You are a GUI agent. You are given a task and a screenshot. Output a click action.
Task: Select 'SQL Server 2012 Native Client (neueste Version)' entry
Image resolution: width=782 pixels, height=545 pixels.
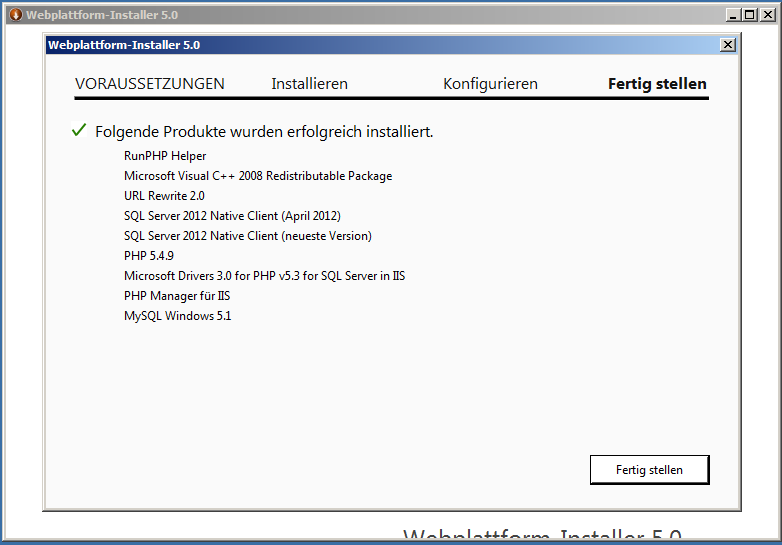tap(248, 236)
